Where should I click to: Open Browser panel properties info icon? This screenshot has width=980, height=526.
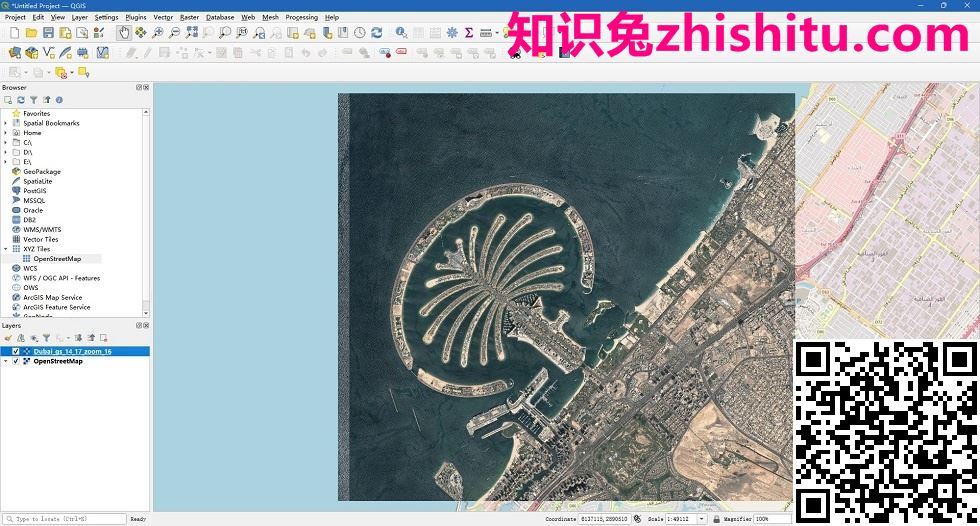pyautogui.click(x=59, y=100)
